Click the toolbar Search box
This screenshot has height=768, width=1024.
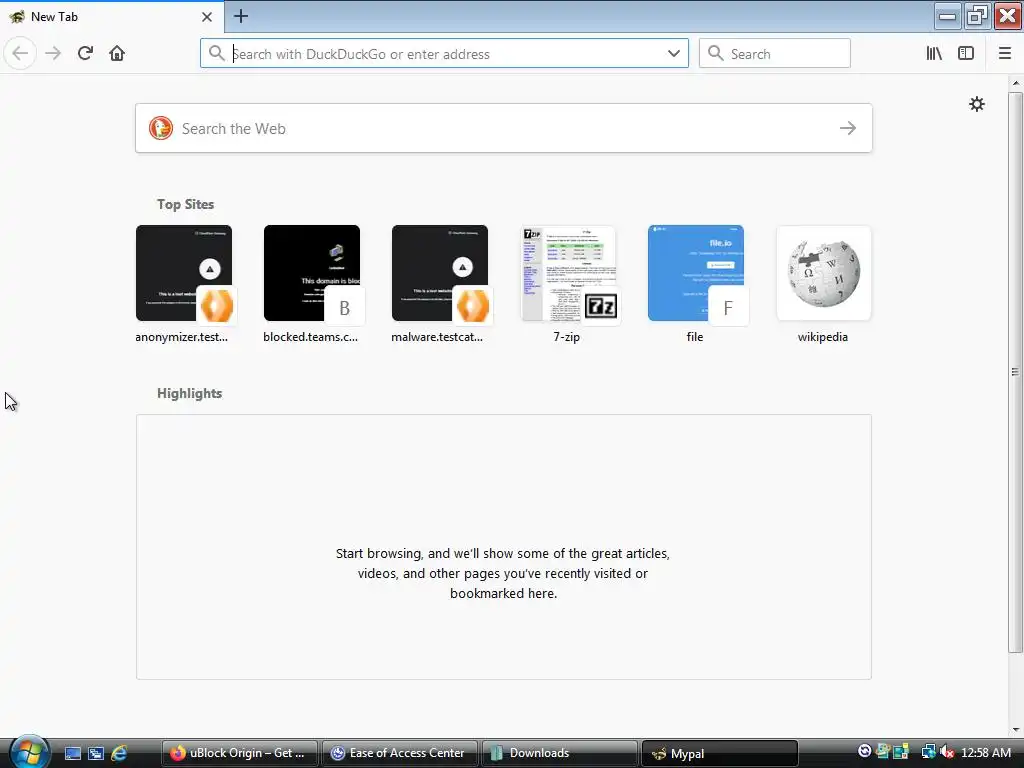tap(775, 54)
